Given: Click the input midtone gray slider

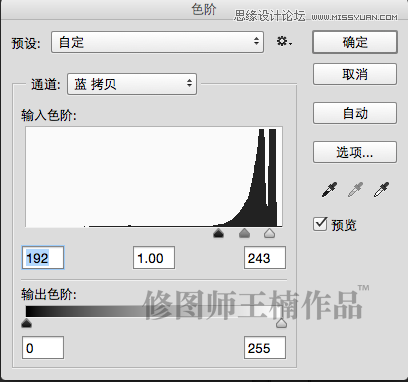Looking at the screenshot, I should tap(244, 233).
